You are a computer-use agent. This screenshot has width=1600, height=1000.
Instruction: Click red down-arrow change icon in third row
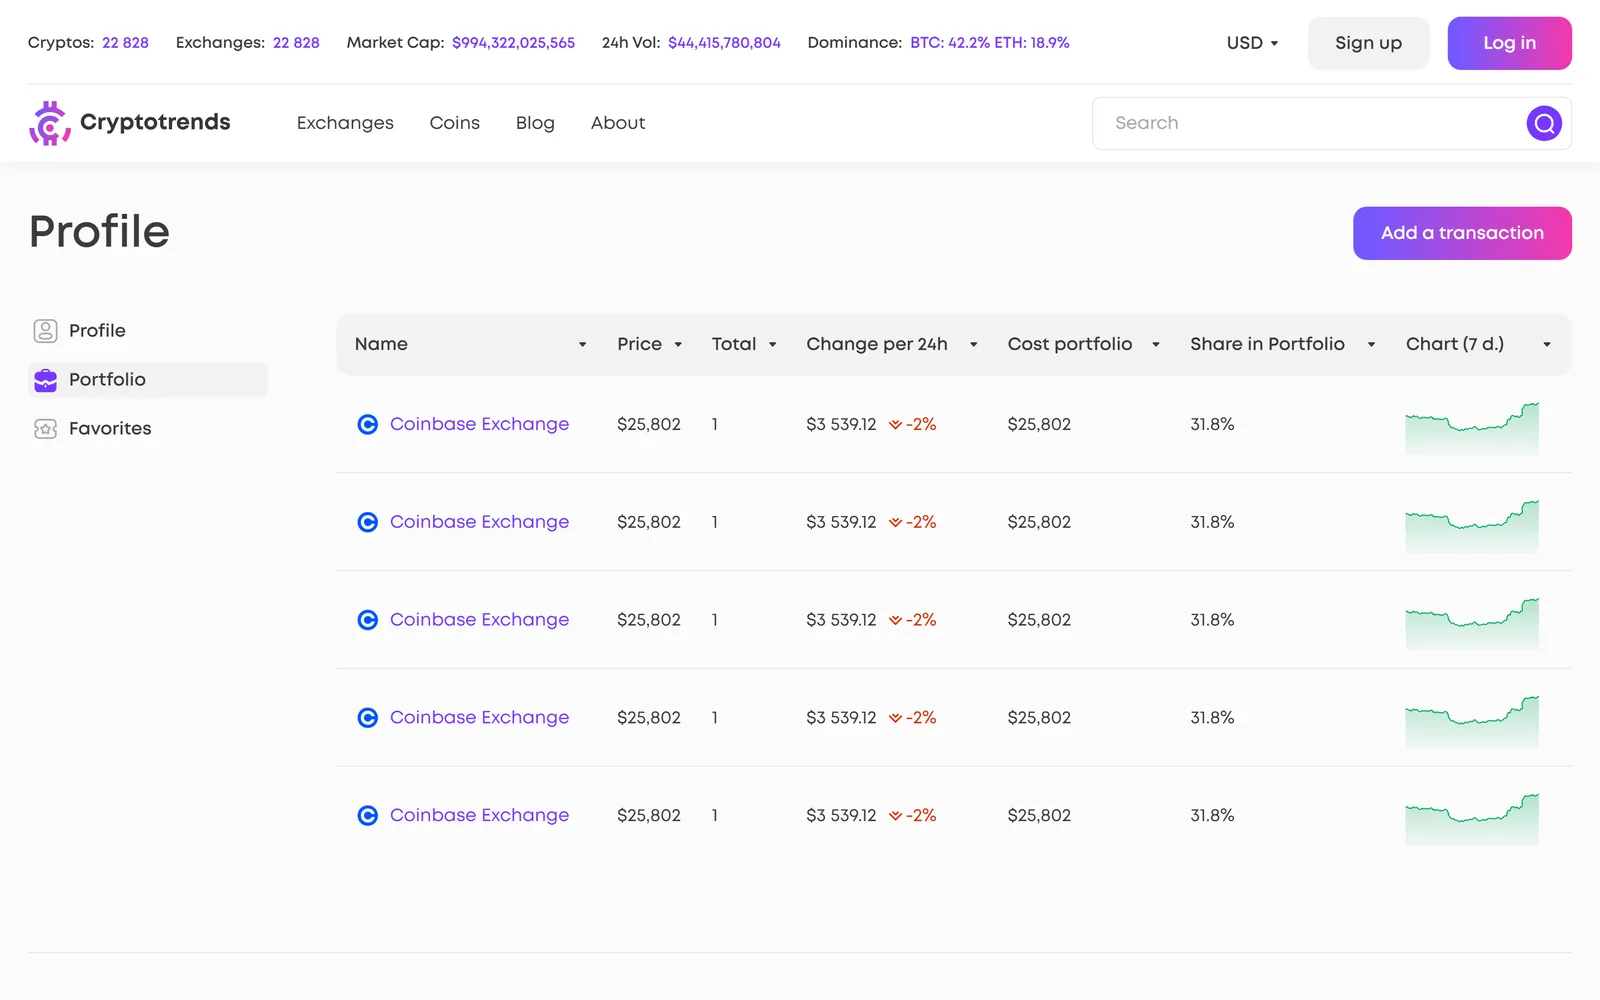895,620
